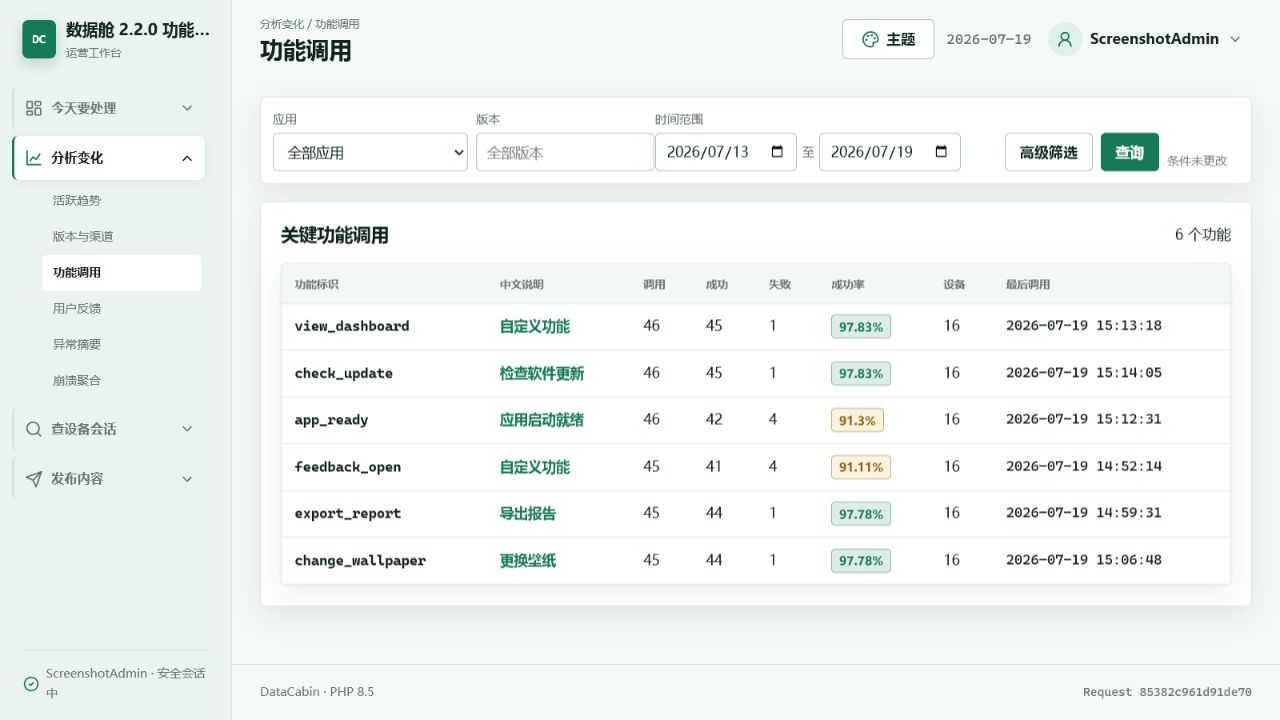Viewport: 1280px width, 720px height.
Task: Click the secure session check icon
Action: [31, 684]
